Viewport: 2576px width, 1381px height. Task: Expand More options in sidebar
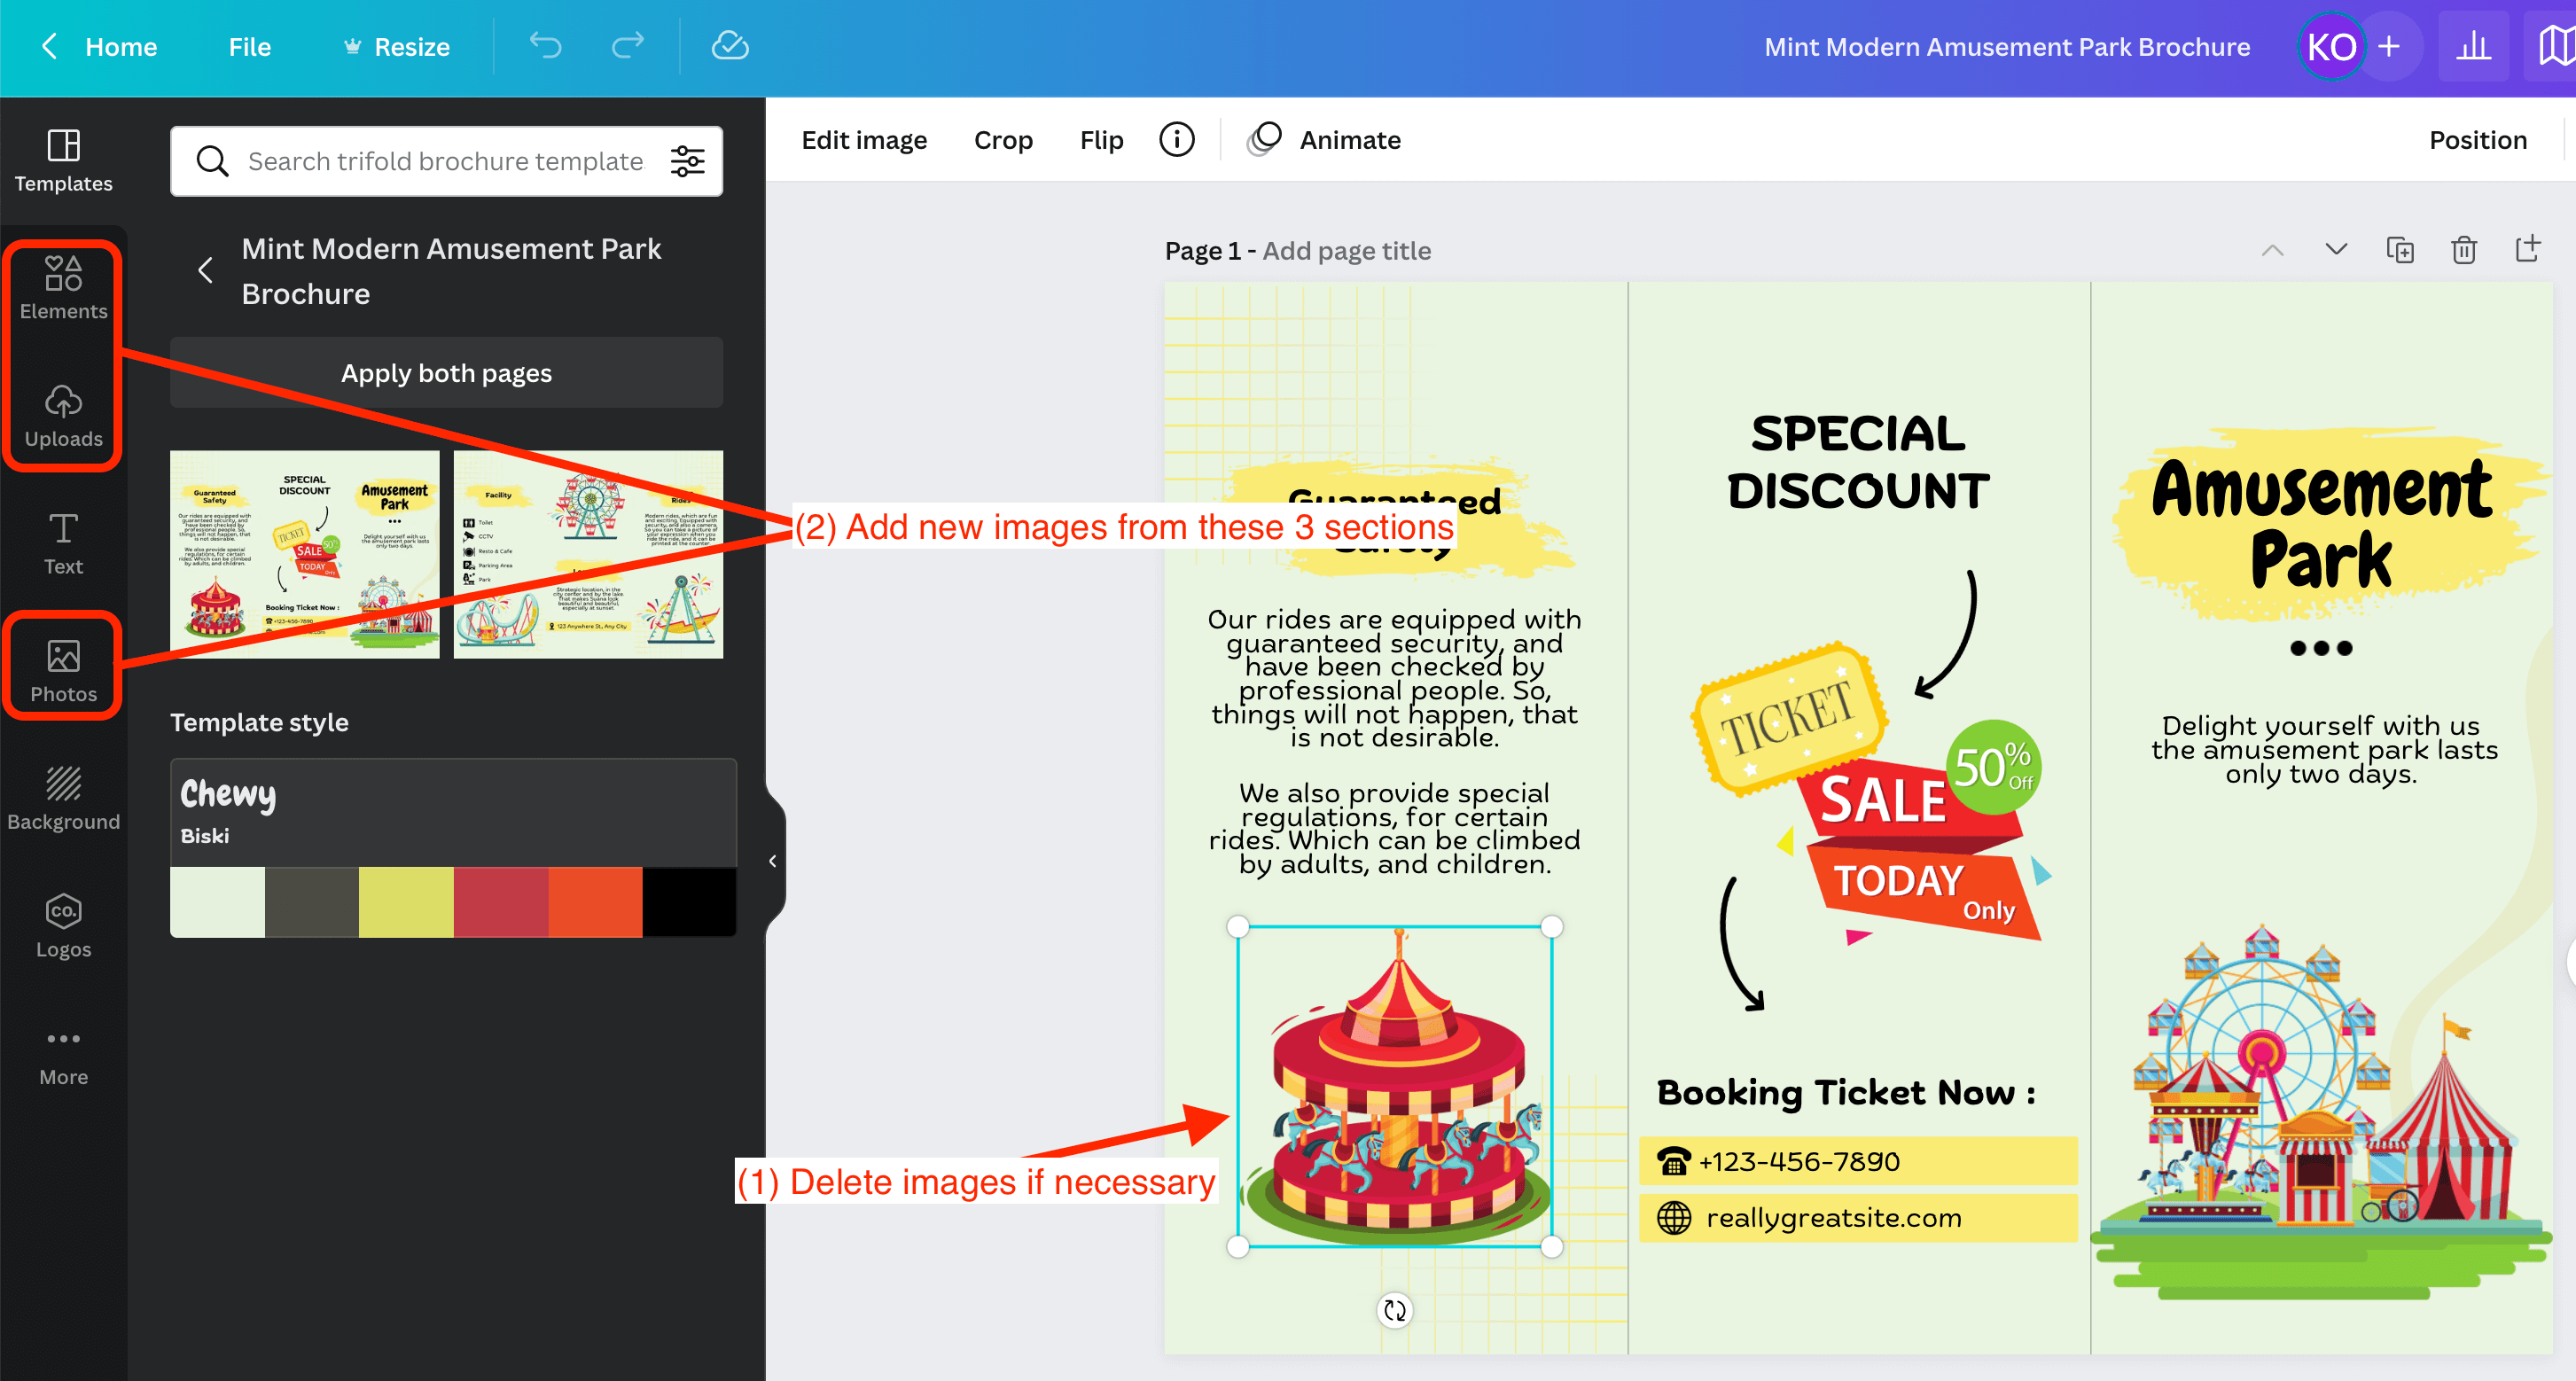point(63,1053)
